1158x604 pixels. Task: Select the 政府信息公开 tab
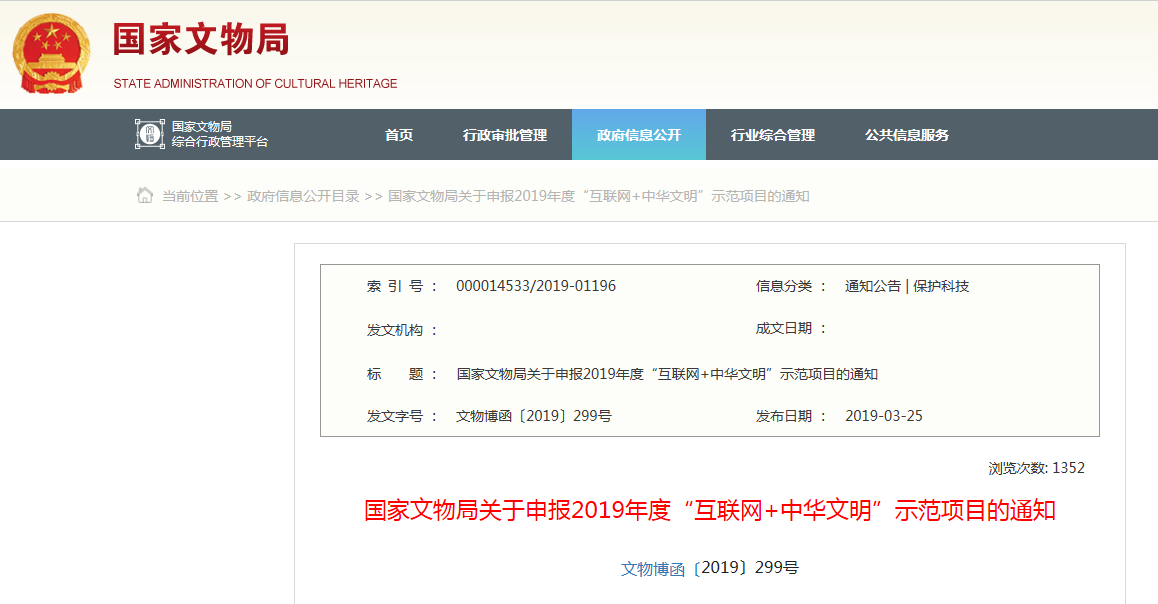[x=638, y=135]
